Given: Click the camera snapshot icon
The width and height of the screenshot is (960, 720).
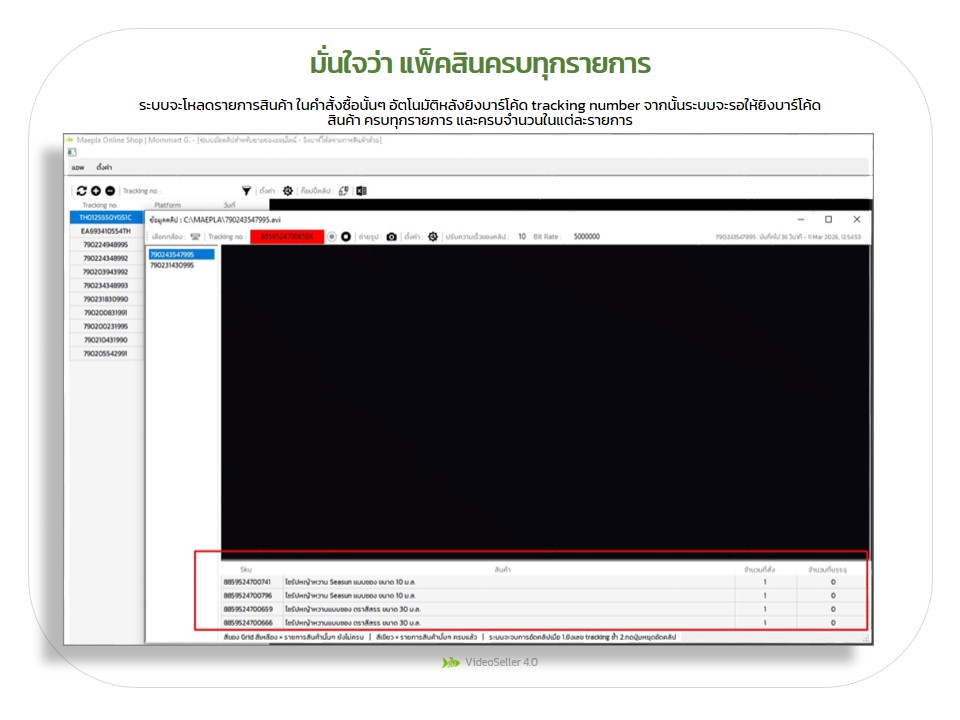Looking at the screenshot, I should (x=391, y=237).
